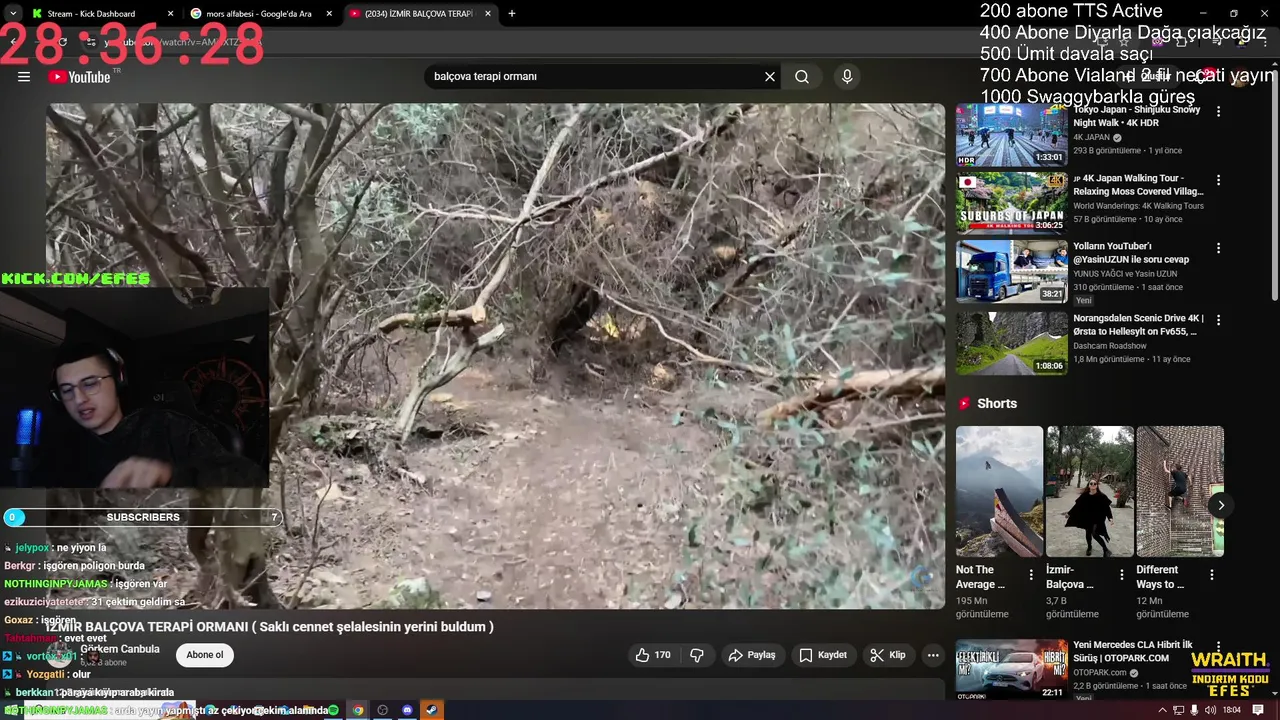
Task: Run the search with magnifier button
Action: point(802,77)
